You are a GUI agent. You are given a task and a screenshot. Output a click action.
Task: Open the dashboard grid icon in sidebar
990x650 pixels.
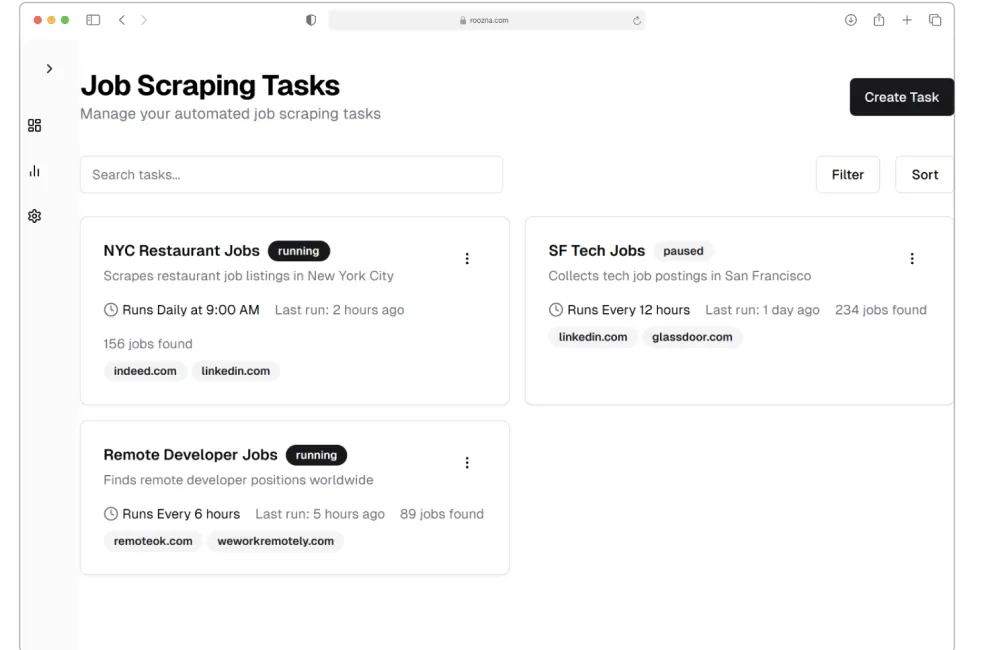tap(35, 125)
